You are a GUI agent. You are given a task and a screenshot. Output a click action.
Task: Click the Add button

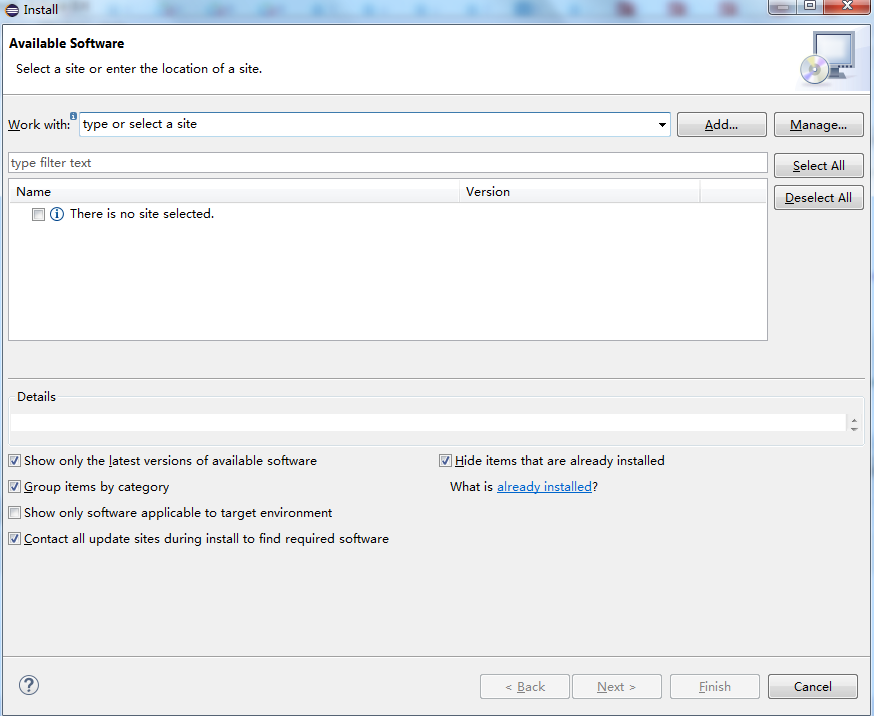(x=721, y=124)
